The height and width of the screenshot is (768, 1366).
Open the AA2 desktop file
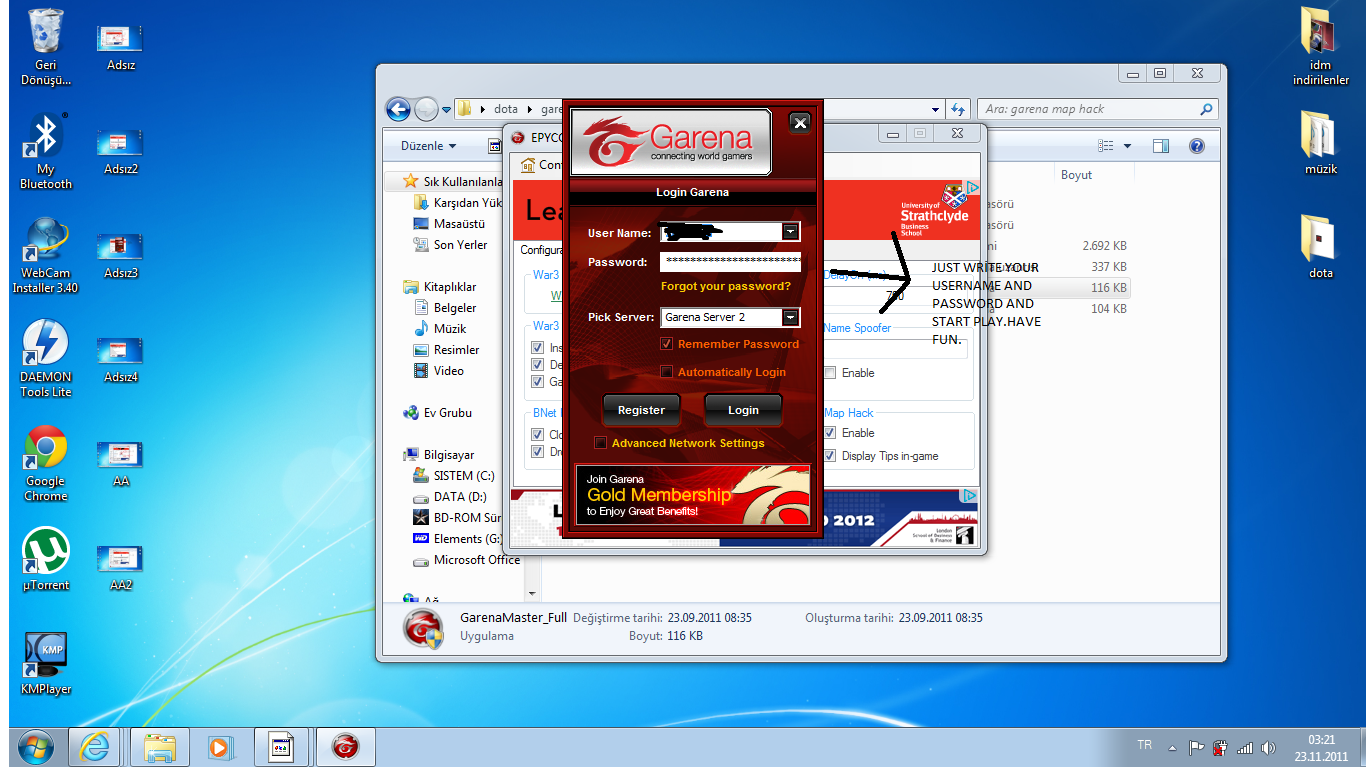120,567
